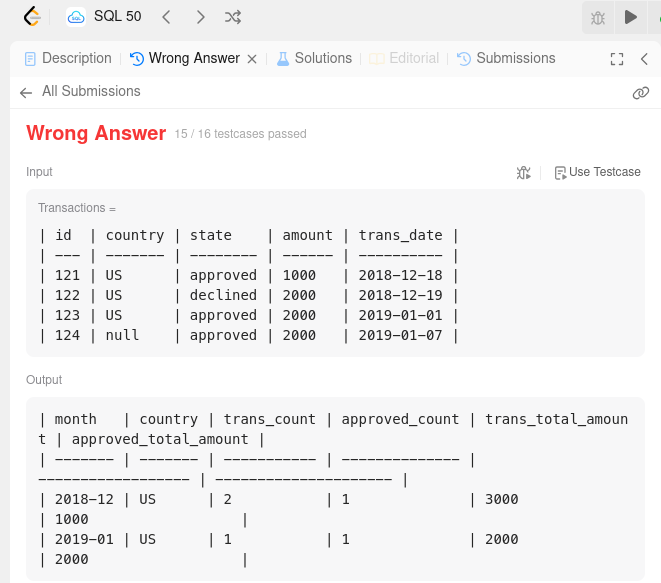
Task: Click the Wrong Answer heading
Action: [96, 133]
